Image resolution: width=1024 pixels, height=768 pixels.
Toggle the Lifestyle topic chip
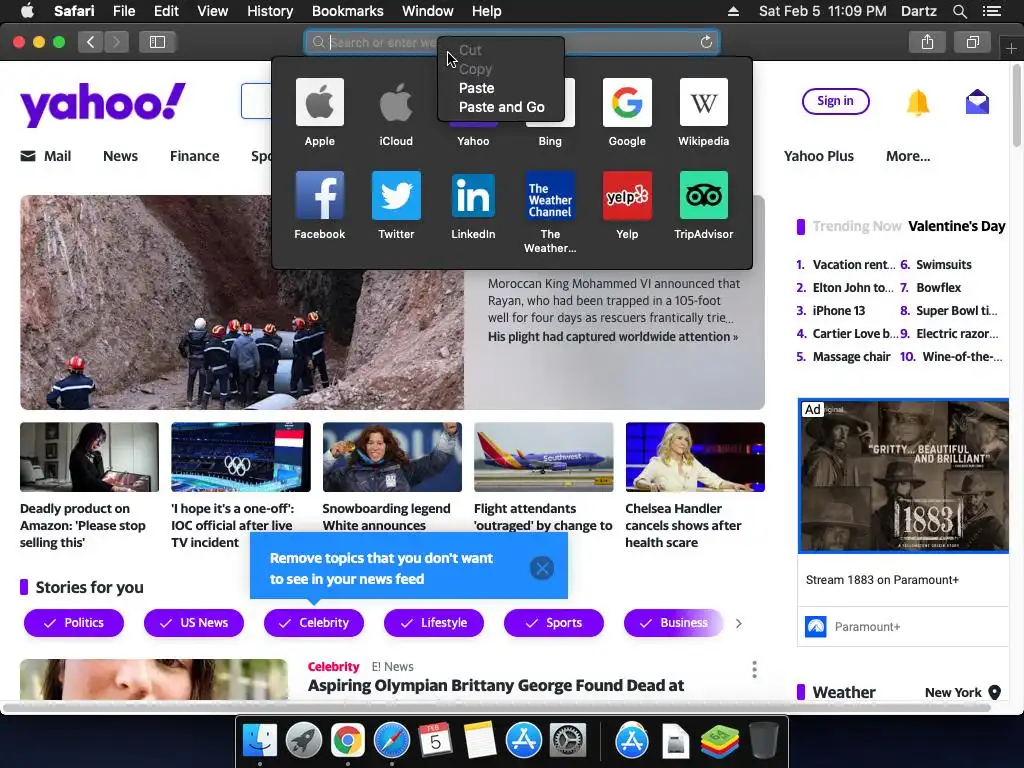click(x=434, y=623)
